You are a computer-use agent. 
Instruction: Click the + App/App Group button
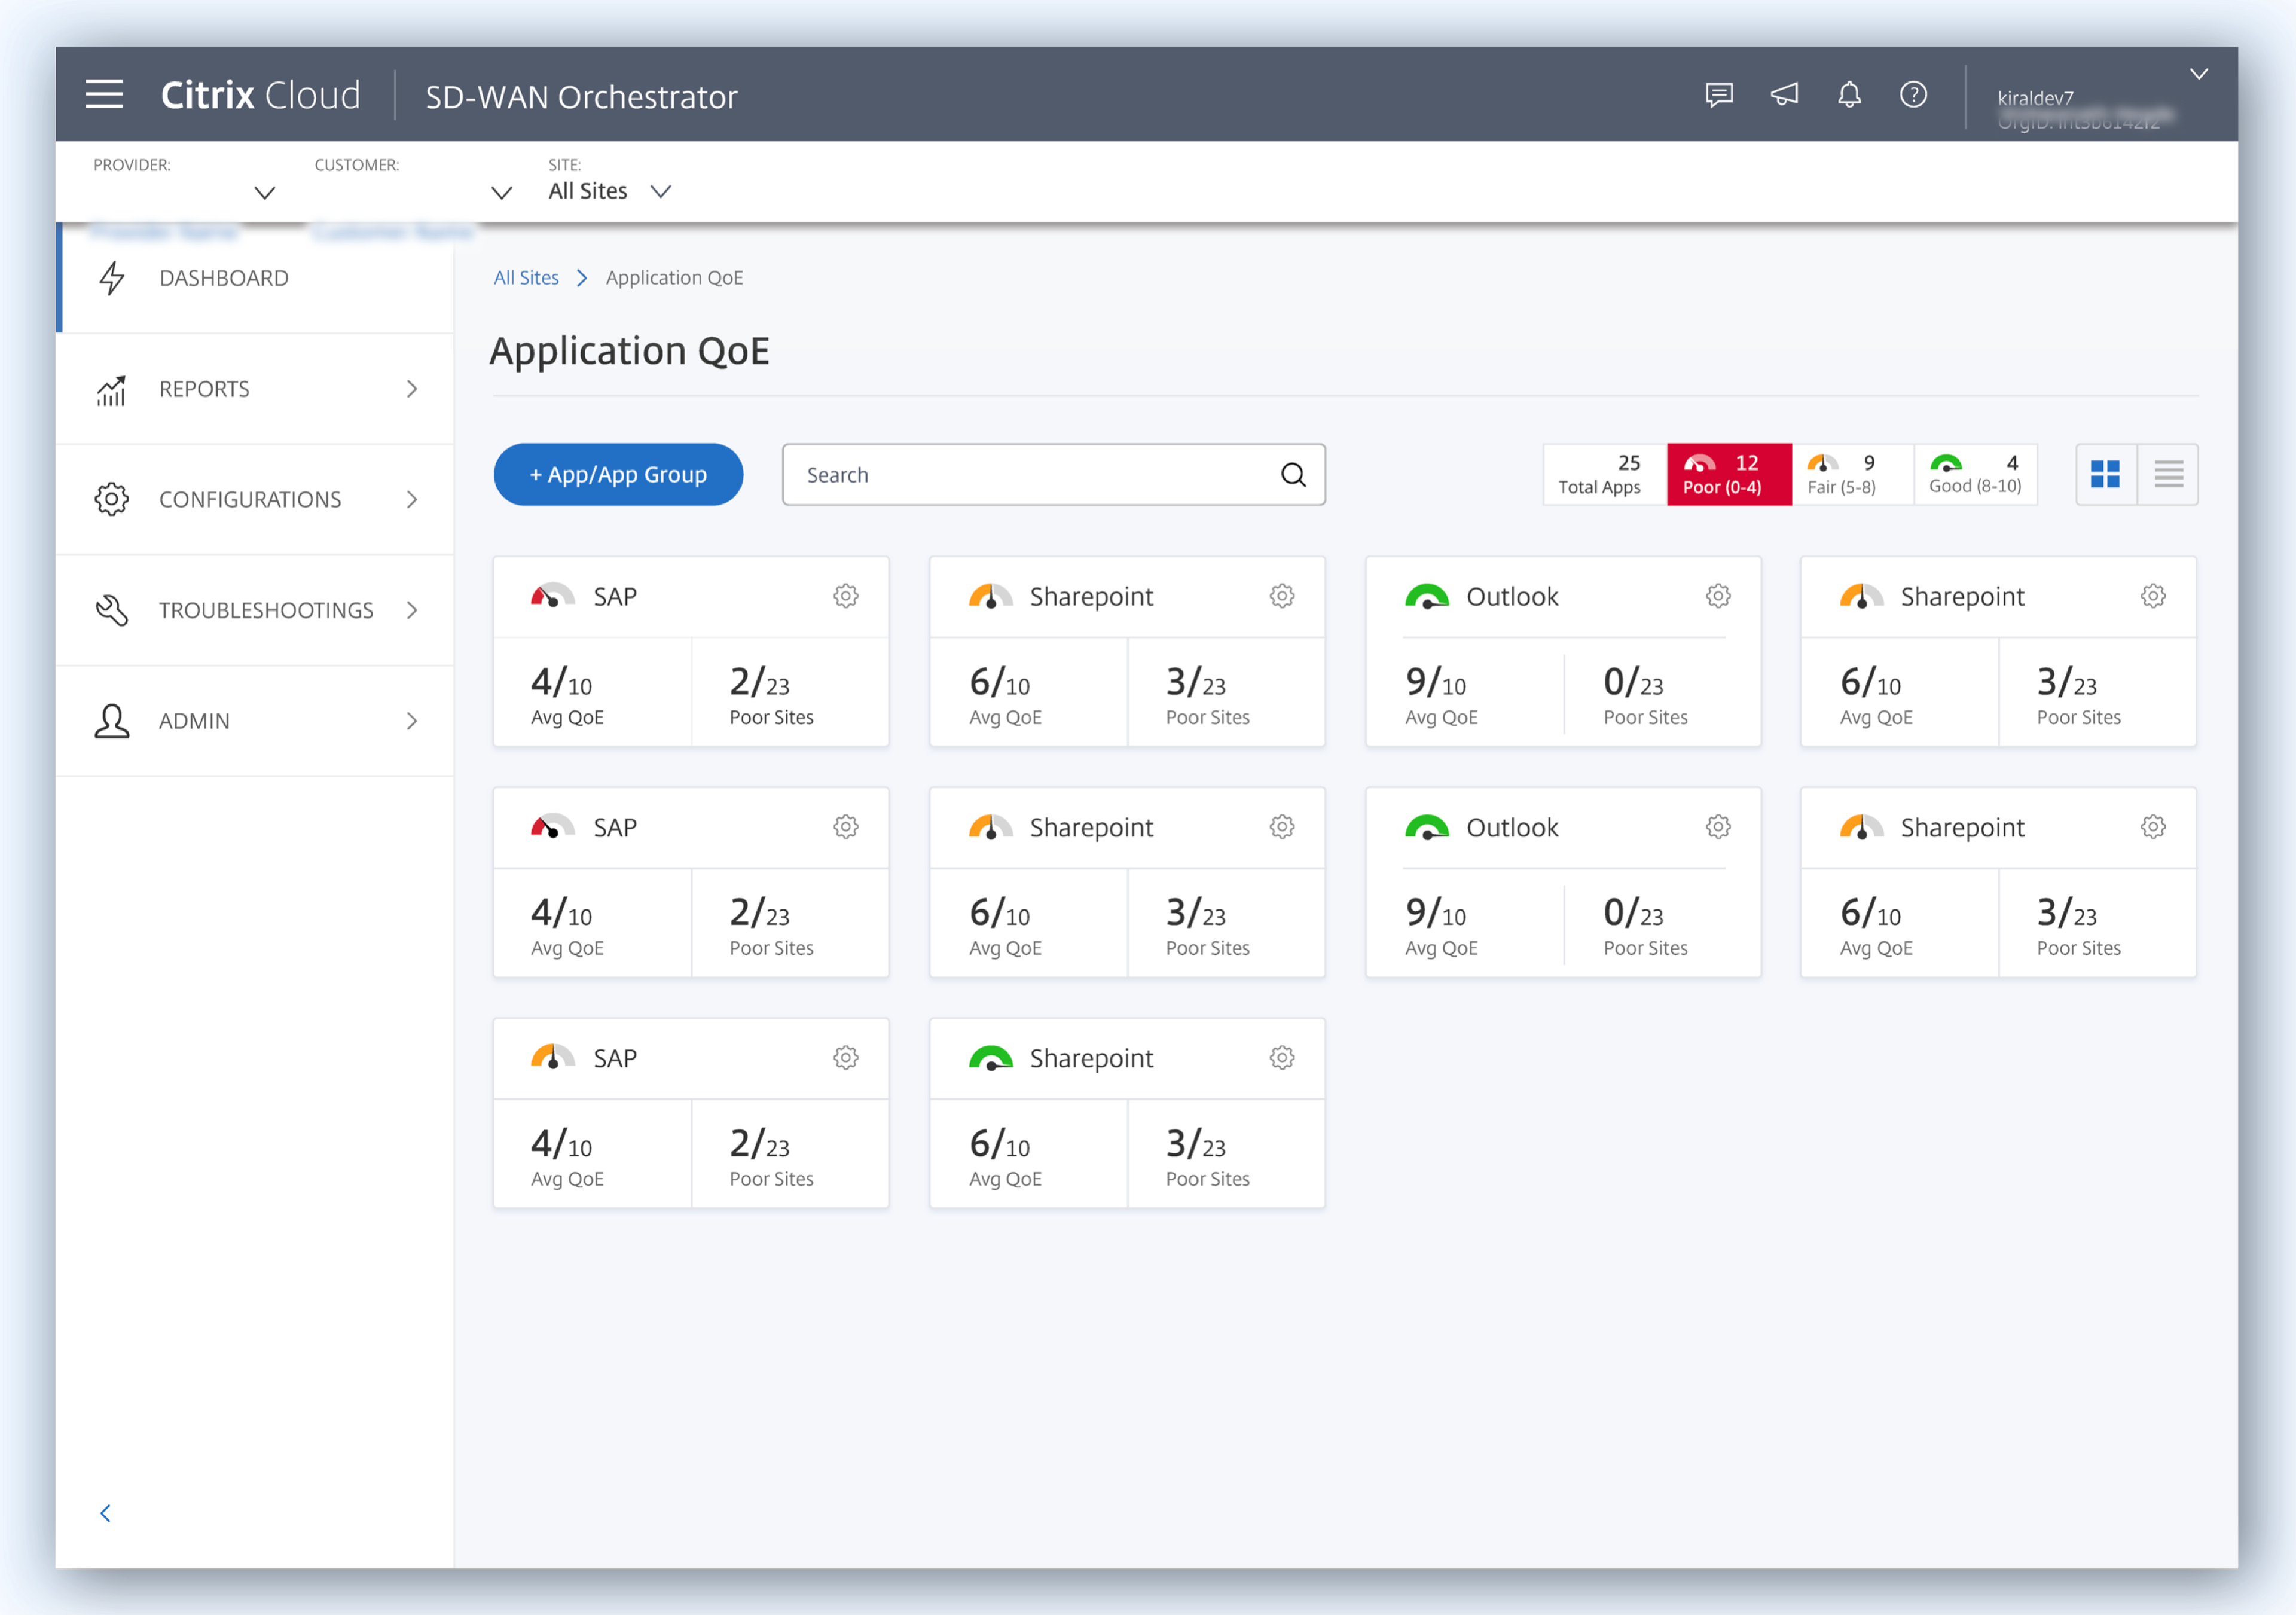[x=618, y=475]
